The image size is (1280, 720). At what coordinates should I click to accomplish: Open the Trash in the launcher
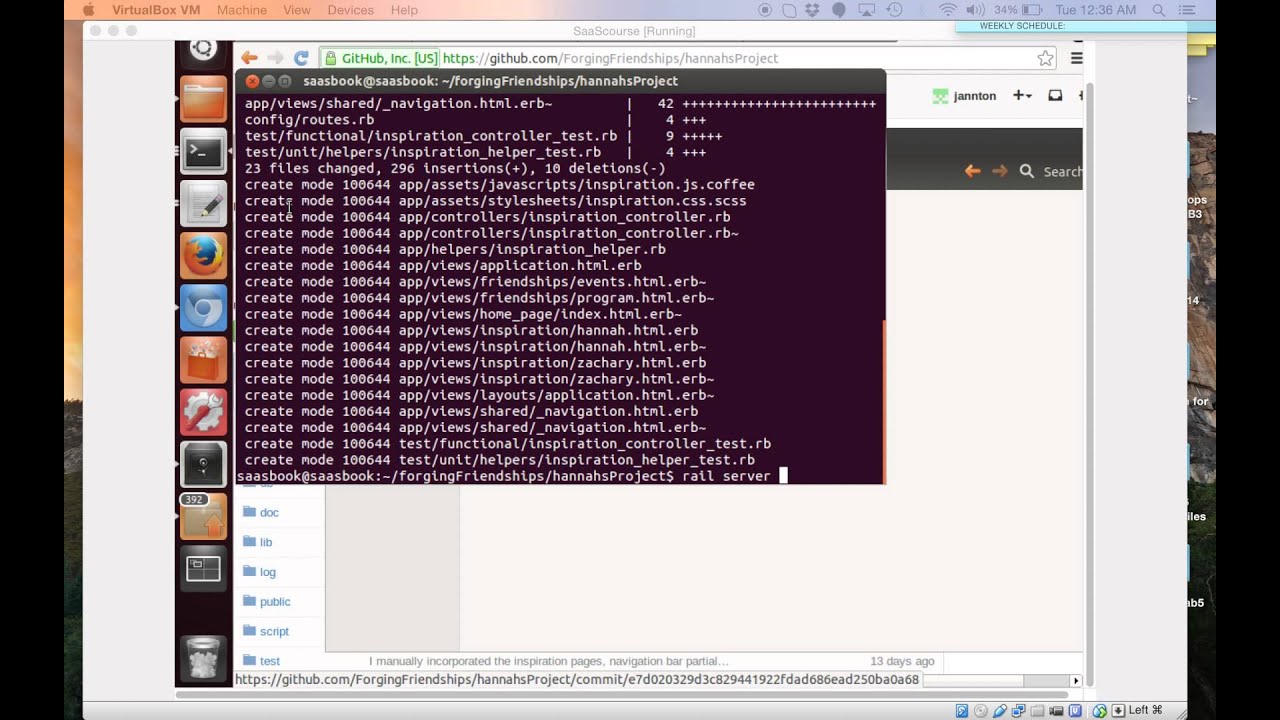(x=203, y=657)
